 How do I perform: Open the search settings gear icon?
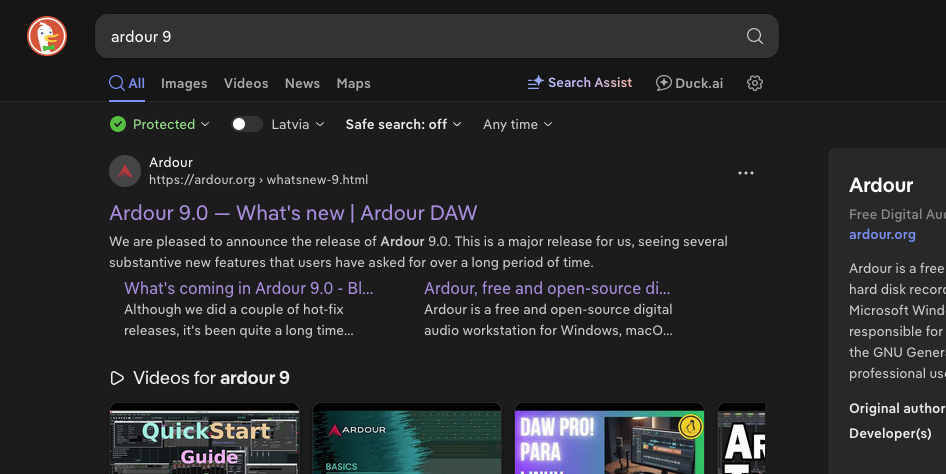[x=755, y=83]
